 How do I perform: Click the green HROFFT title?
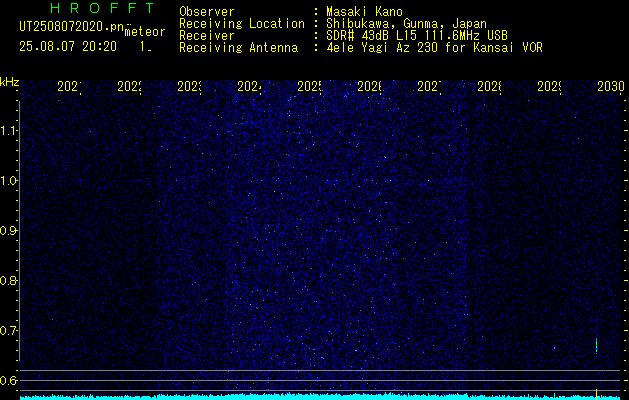click(x=103, y=8)
